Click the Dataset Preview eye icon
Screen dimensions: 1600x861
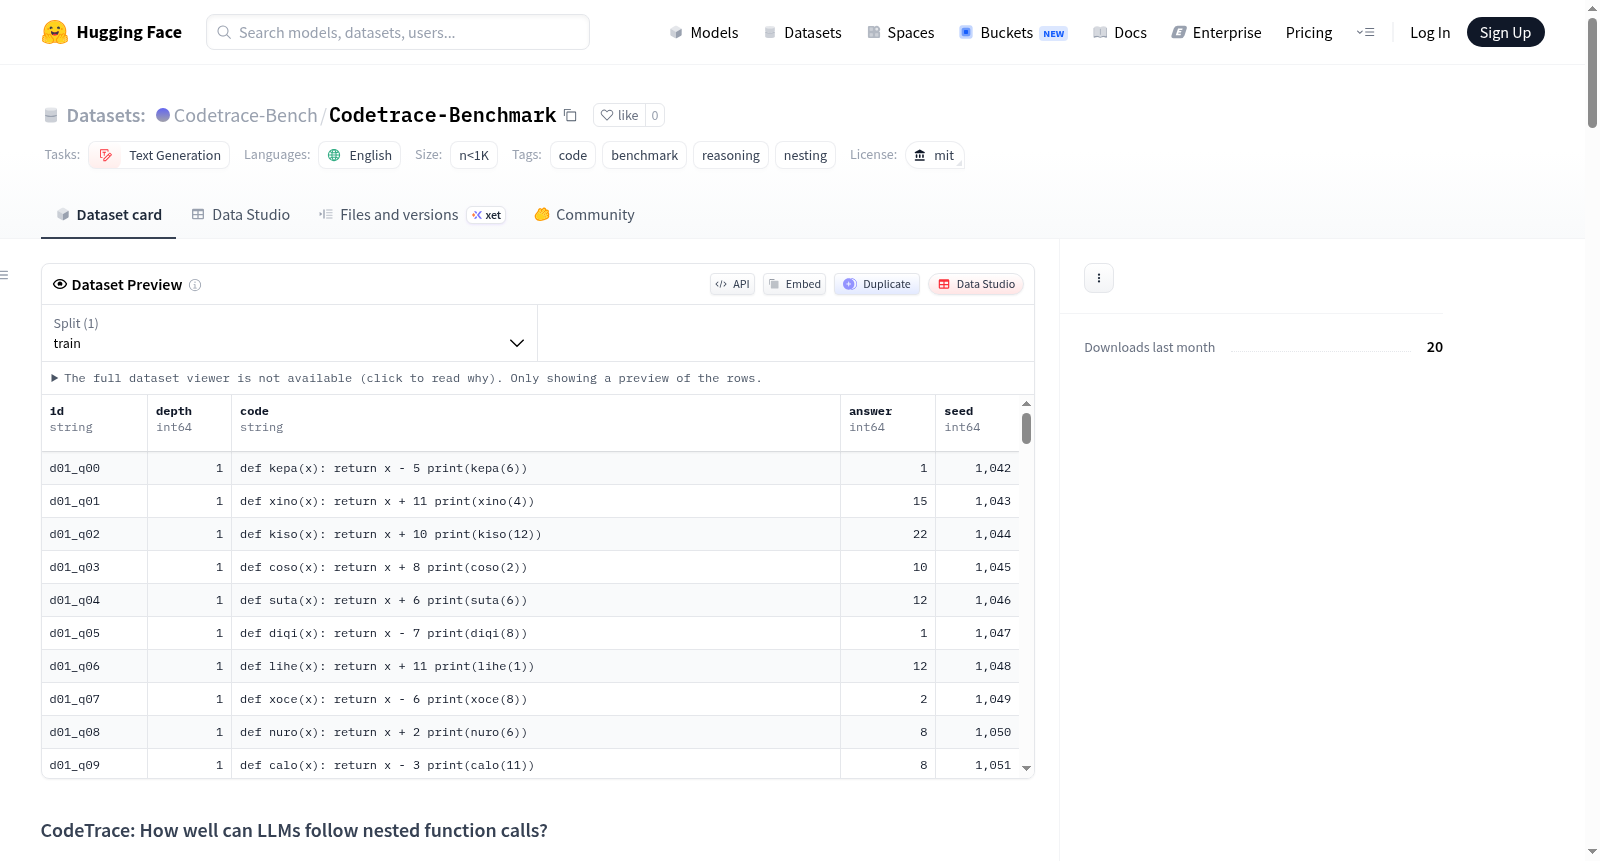(60, 284)
